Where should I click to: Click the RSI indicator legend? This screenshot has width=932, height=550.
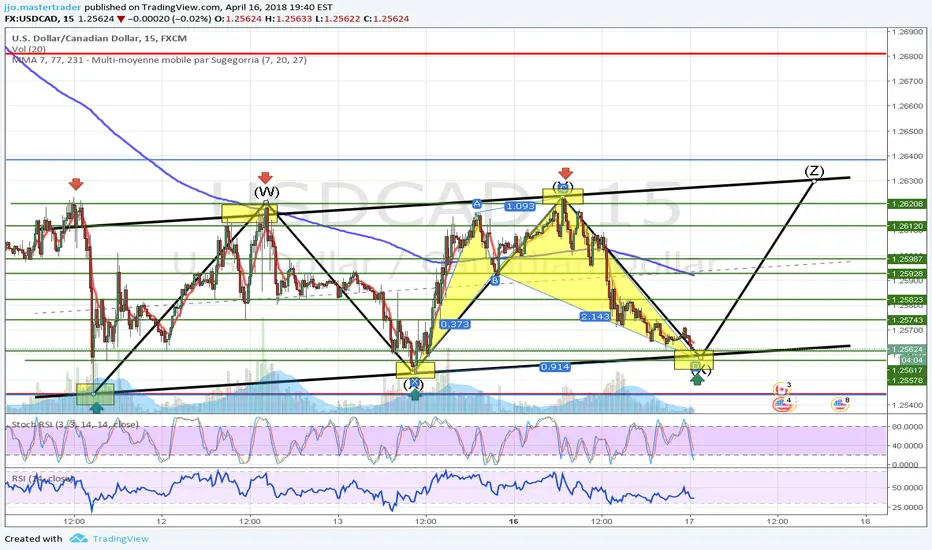43,478
